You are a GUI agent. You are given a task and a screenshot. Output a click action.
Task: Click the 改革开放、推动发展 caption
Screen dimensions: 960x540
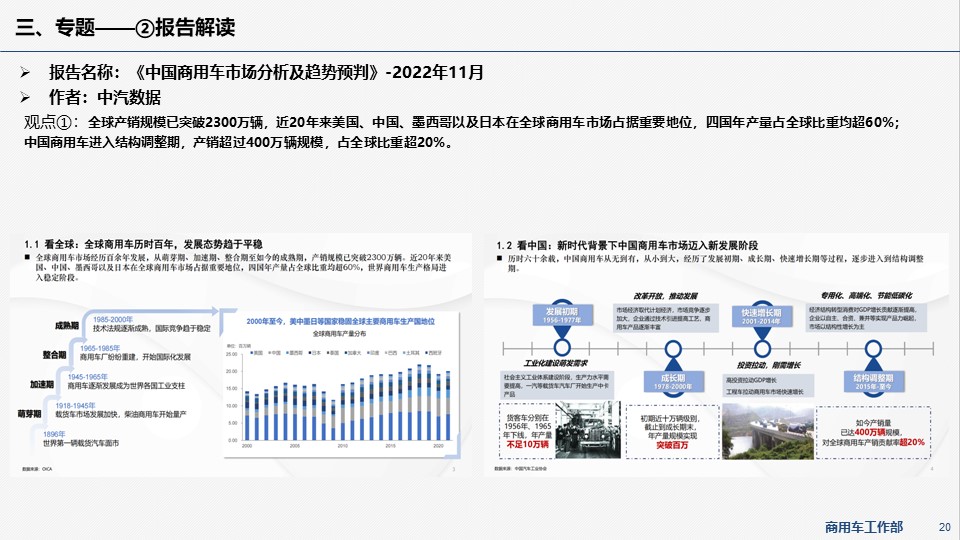point(666,296)
